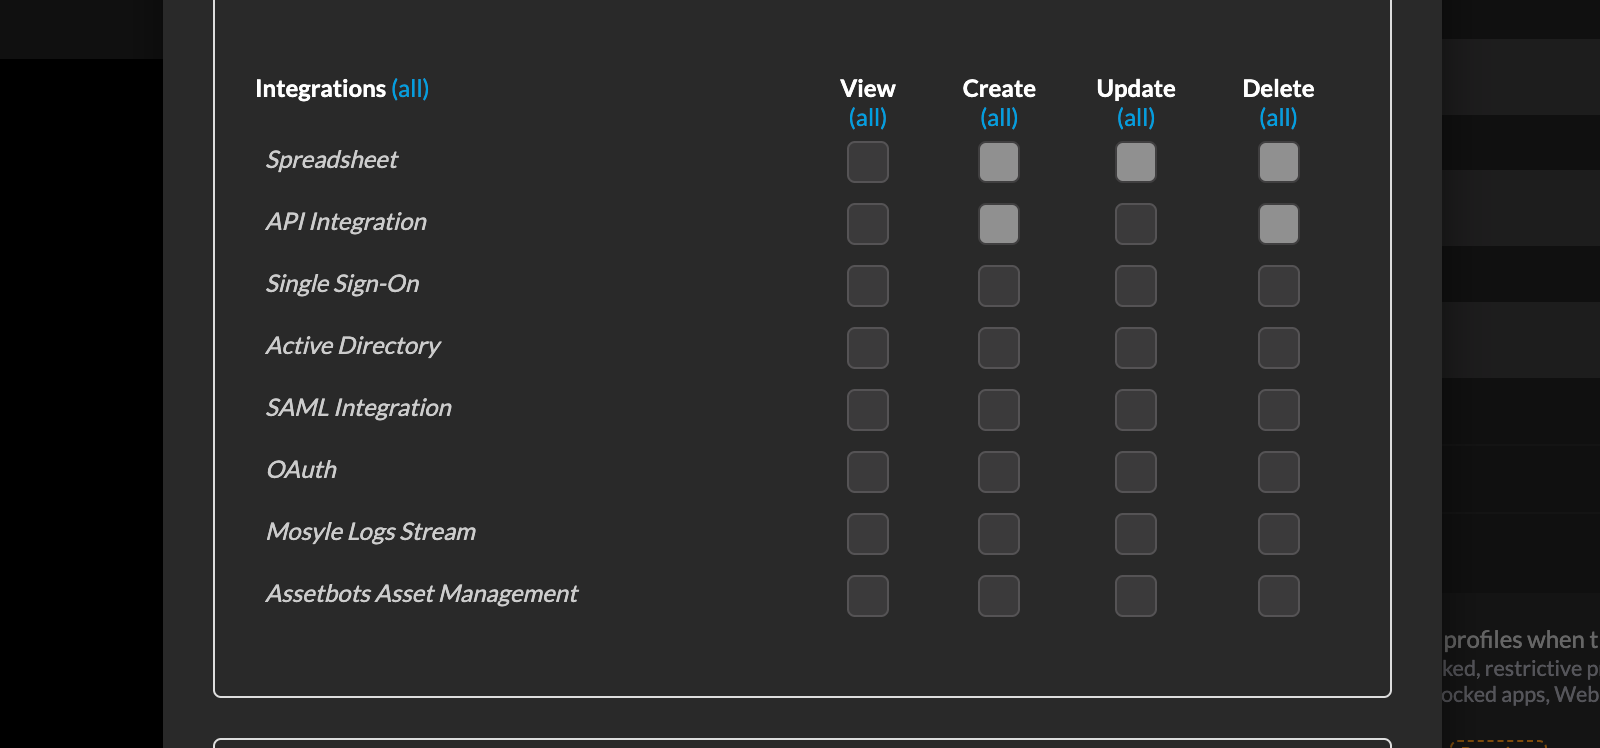Click the Mosyle Logs Stream label
This screenshot has height=748, width=1600.
click(x=371, y=532)
